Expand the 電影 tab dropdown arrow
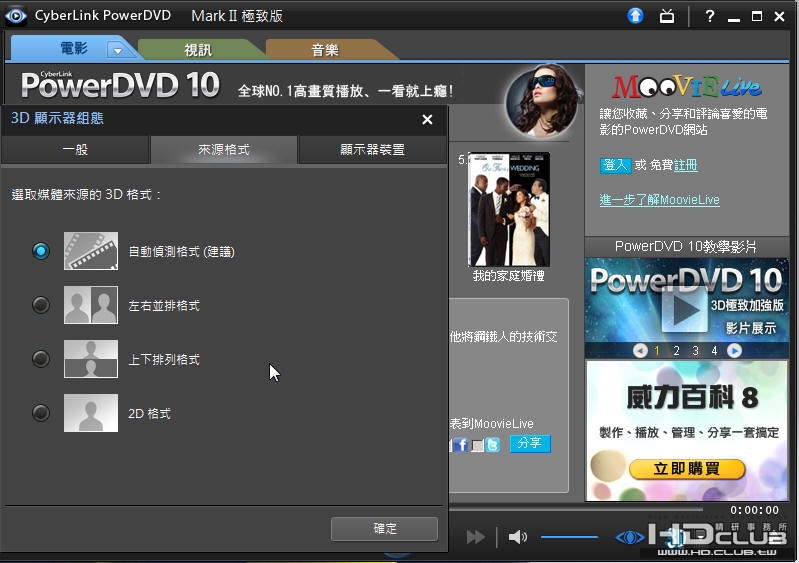 [118, 50]
